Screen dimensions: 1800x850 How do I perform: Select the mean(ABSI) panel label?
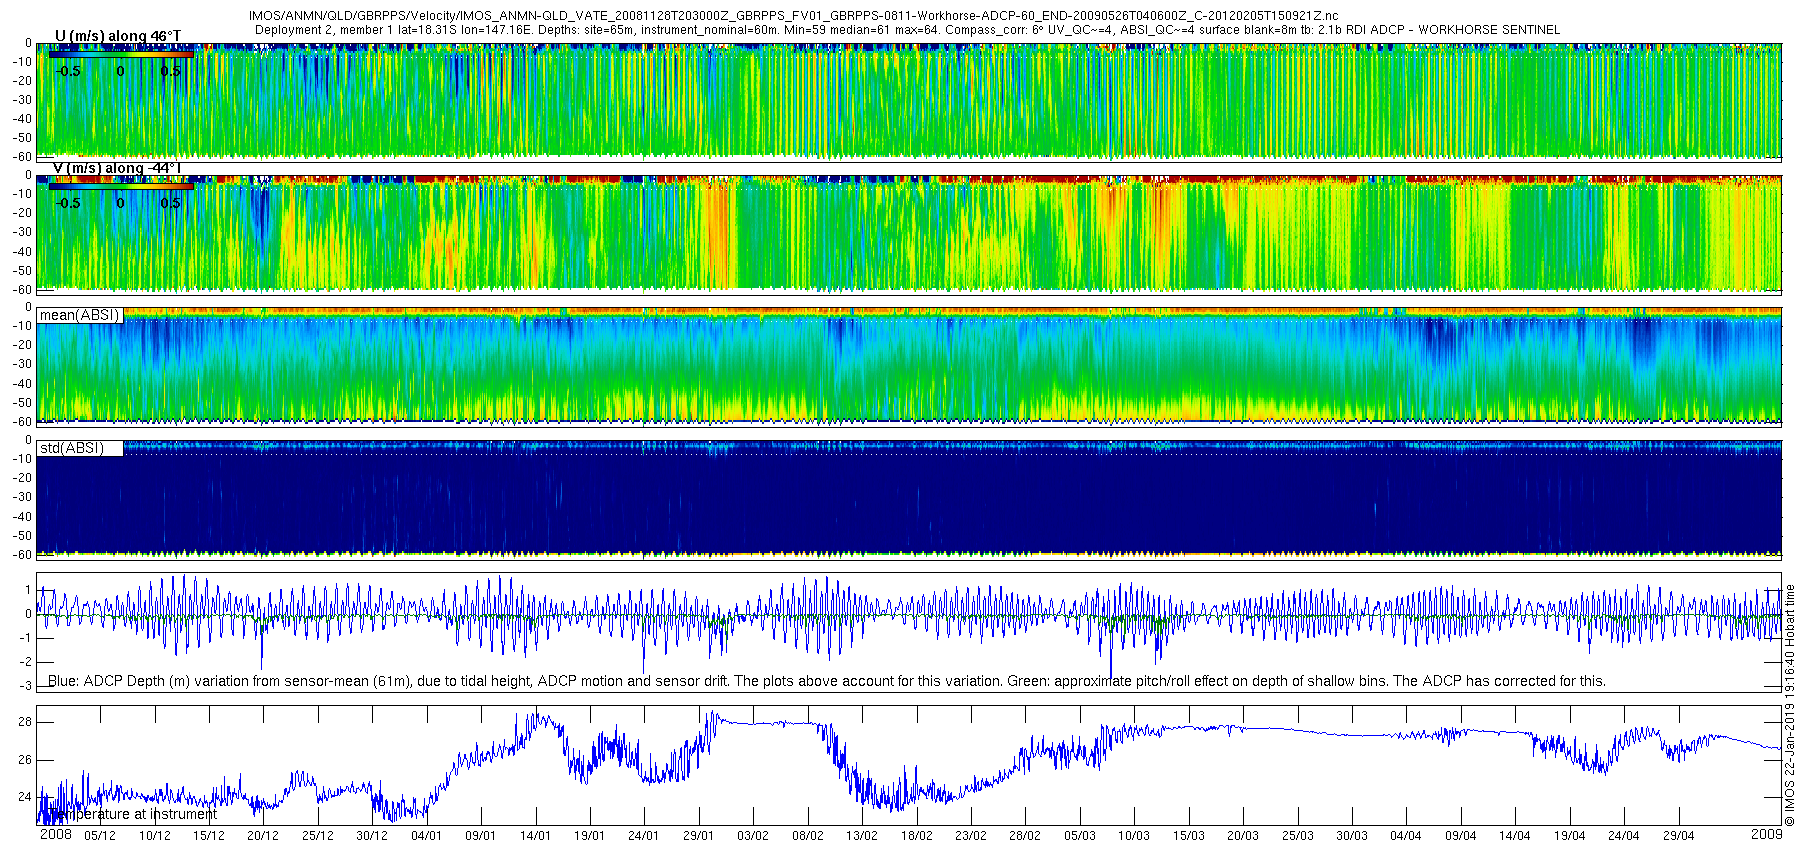point(80,315)
